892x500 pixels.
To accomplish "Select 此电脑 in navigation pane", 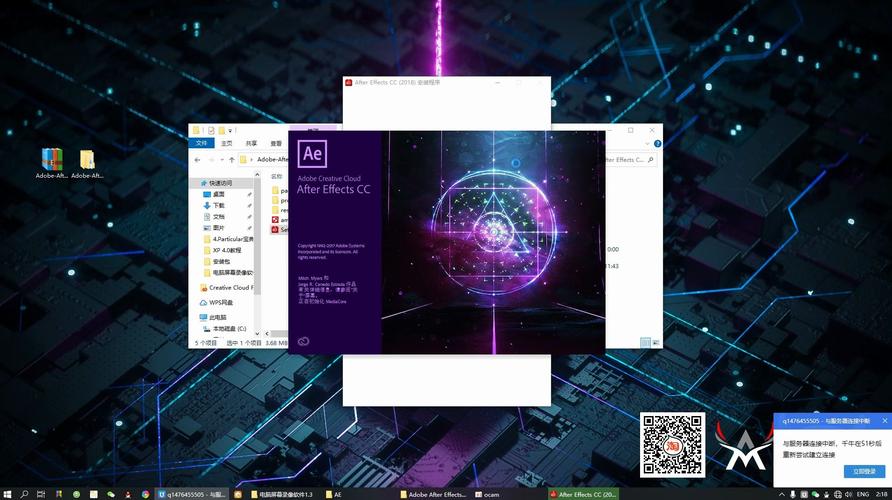I will point(213,317).
